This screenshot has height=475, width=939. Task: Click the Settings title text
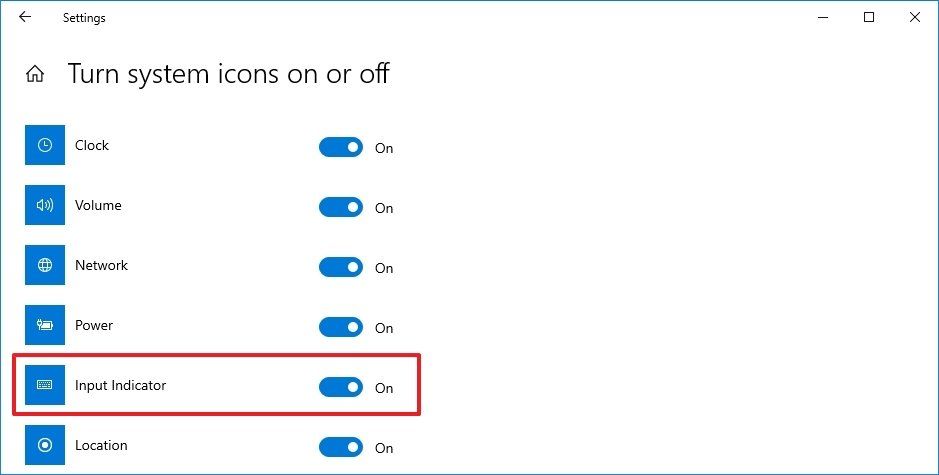pyautogui.click(x=84, y=18)
